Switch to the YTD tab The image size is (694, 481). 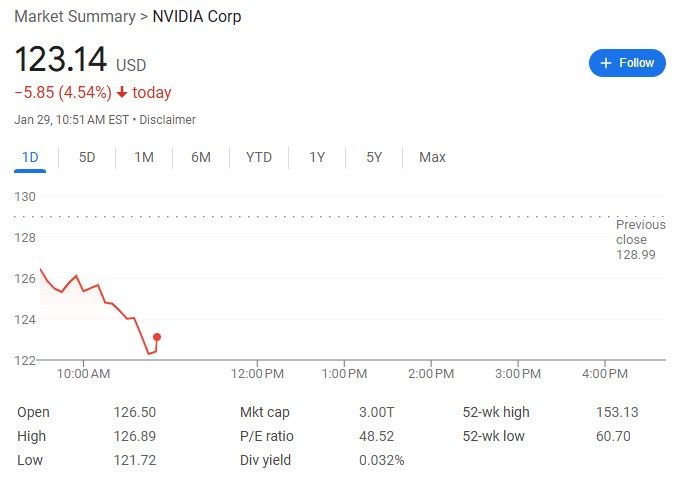pyautogui.click(x=259, y=157)
